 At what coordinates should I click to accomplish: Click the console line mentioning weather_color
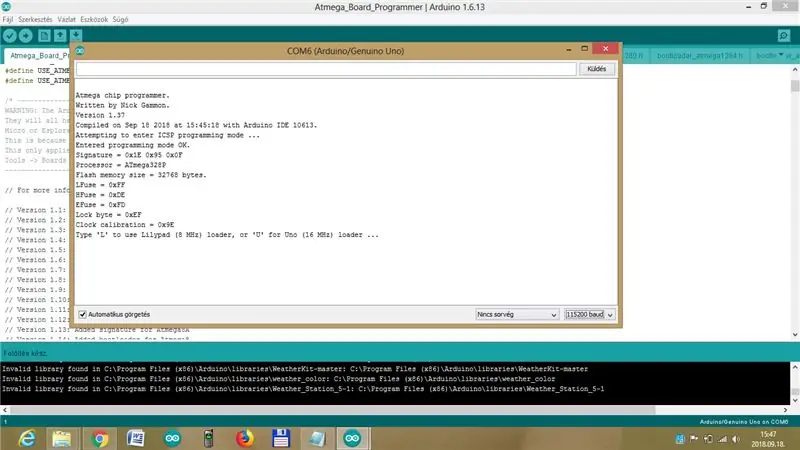tap(279, 379)
